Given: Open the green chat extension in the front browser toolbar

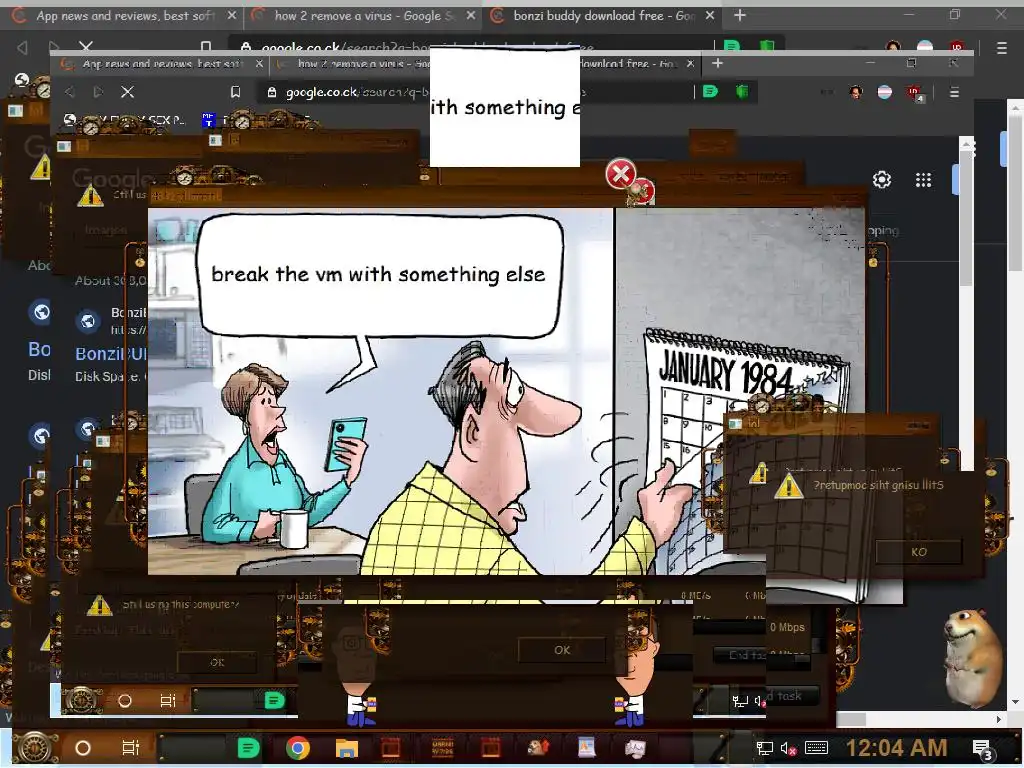Looking at the screenshot, I should point(710,91).
